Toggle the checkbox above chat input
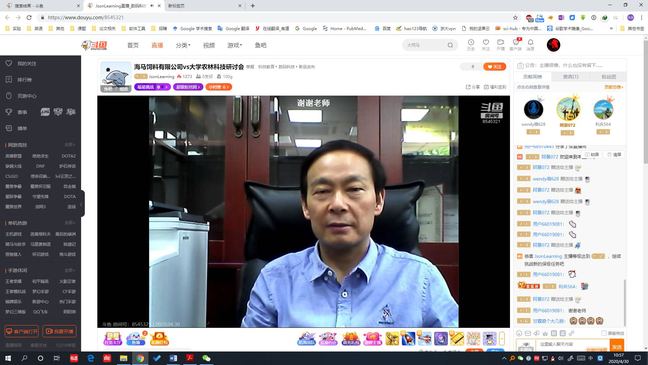Viewport: 648px width, 365px height. [x=604, y=333]
